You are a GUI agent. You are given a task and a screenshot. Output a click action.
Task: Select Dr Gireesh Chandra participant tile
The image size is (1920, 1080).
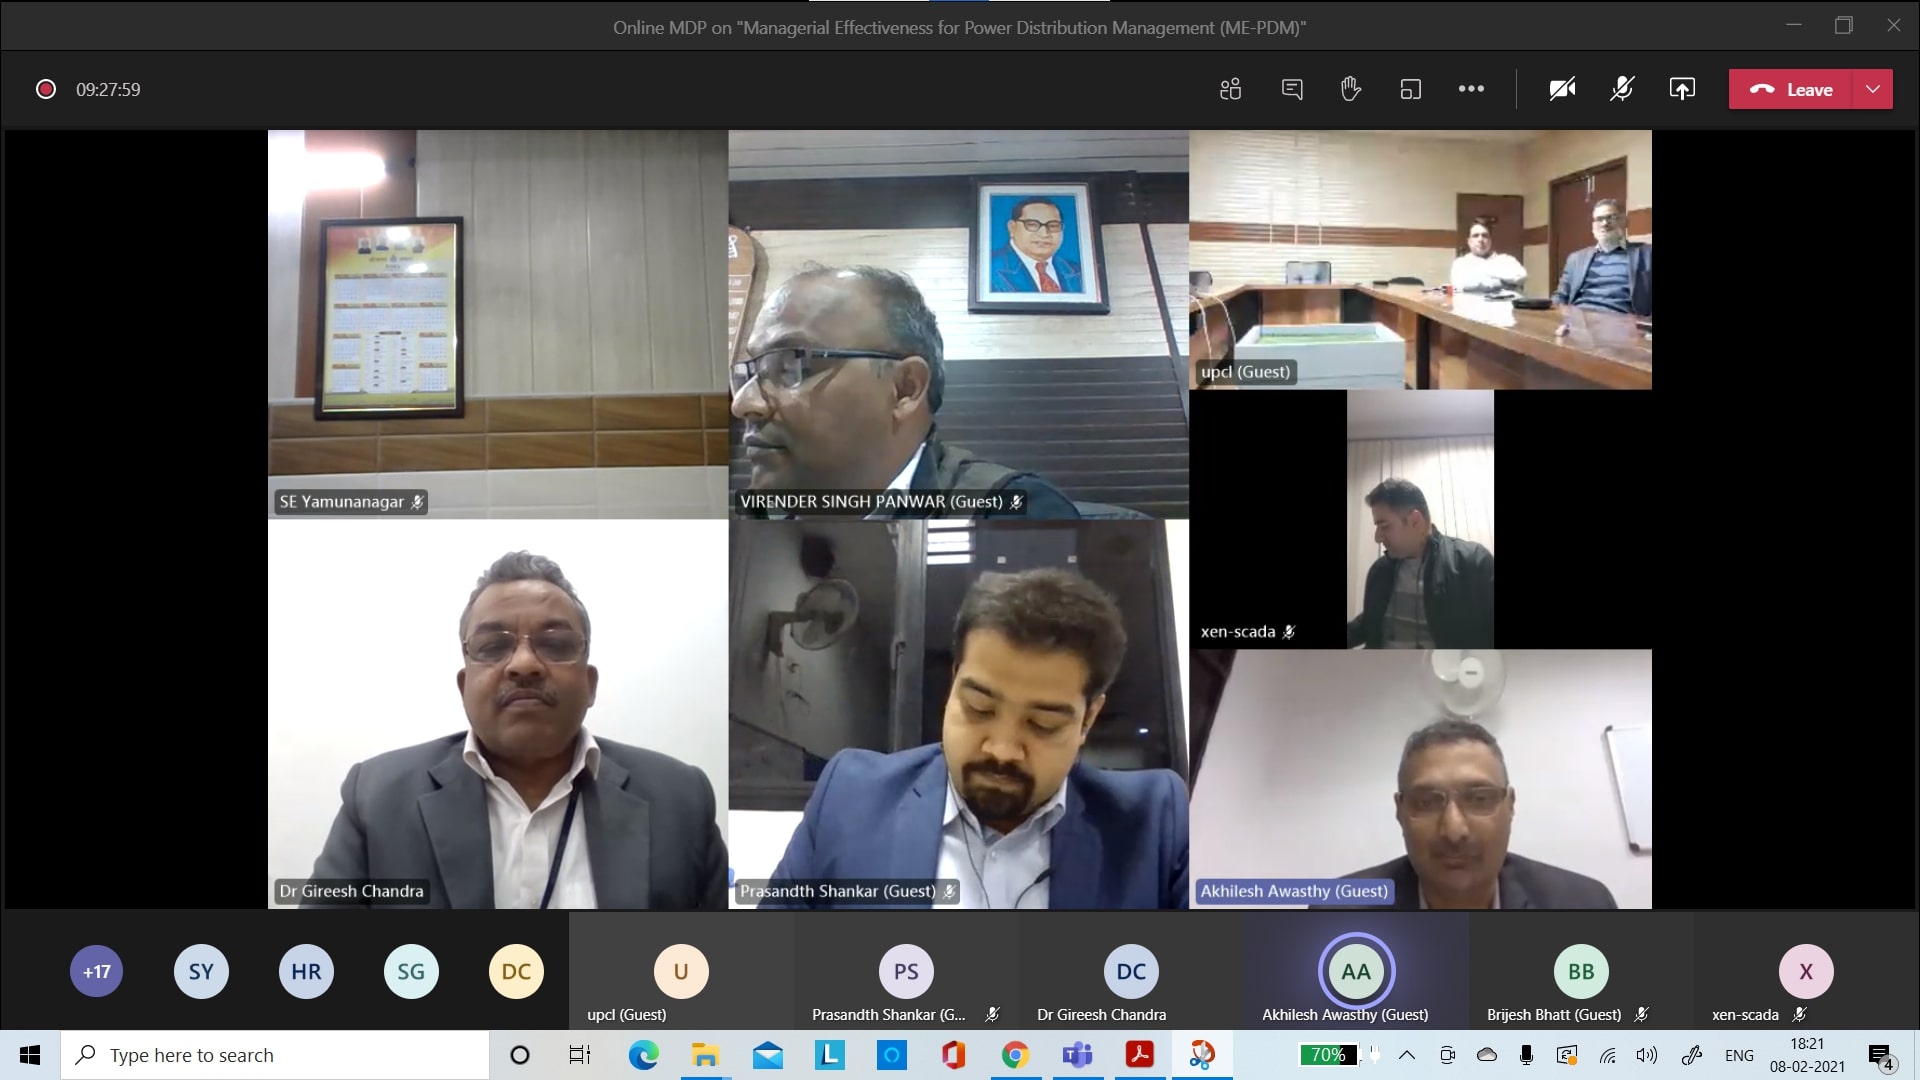[497, 712]
